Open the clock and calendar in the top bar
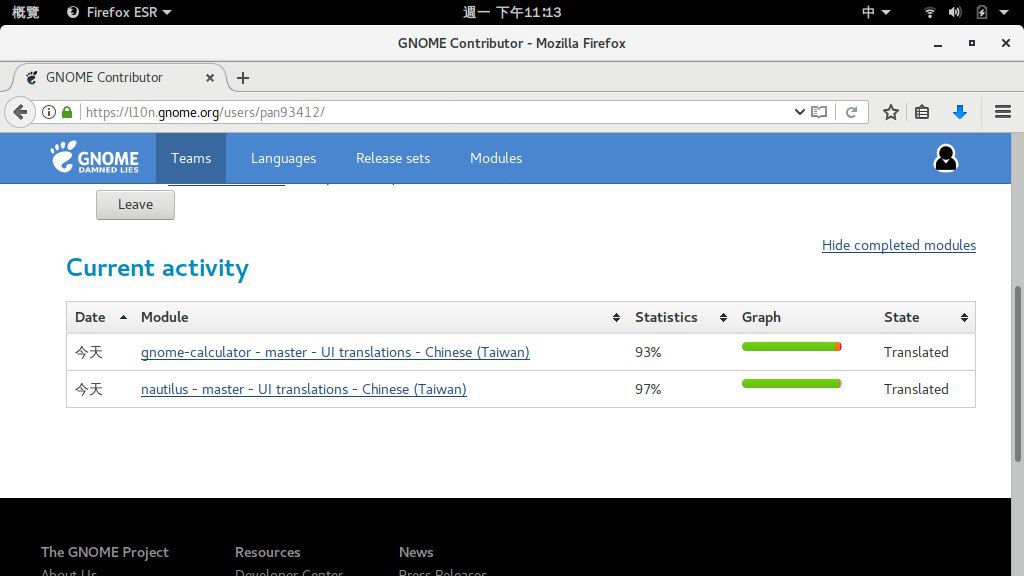1024x576 pixels. [x=512, y=12]
